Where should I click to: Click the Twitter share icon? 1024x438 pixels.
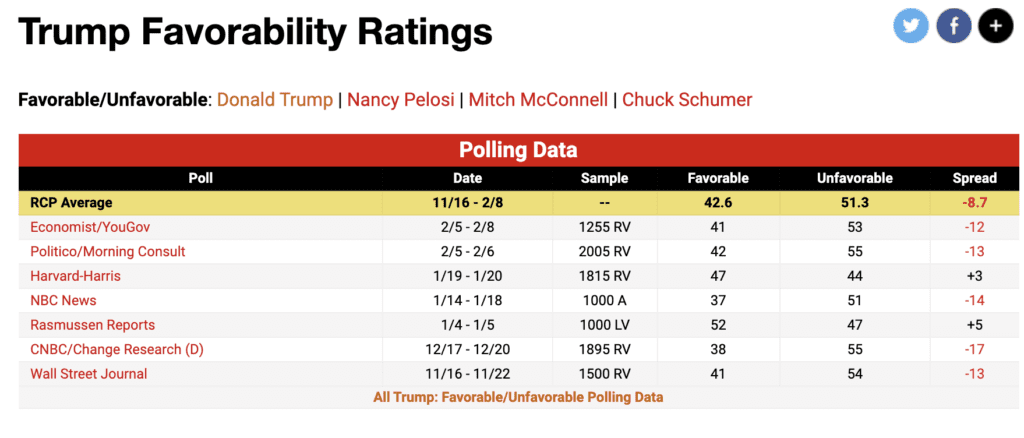911,26
